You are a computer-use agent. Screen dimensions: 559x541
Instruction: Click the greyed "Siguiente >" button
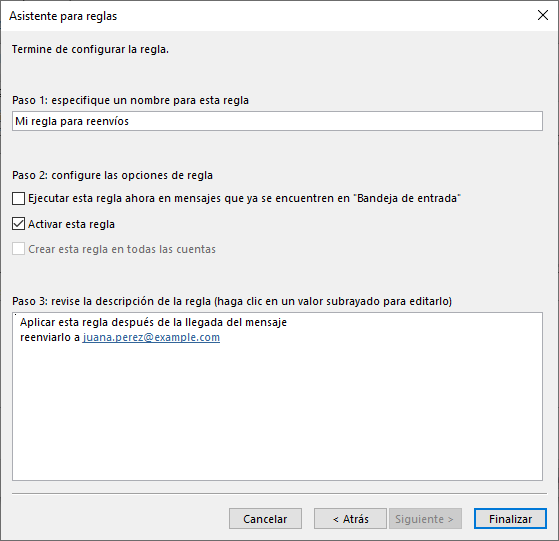tap(425, 519)
